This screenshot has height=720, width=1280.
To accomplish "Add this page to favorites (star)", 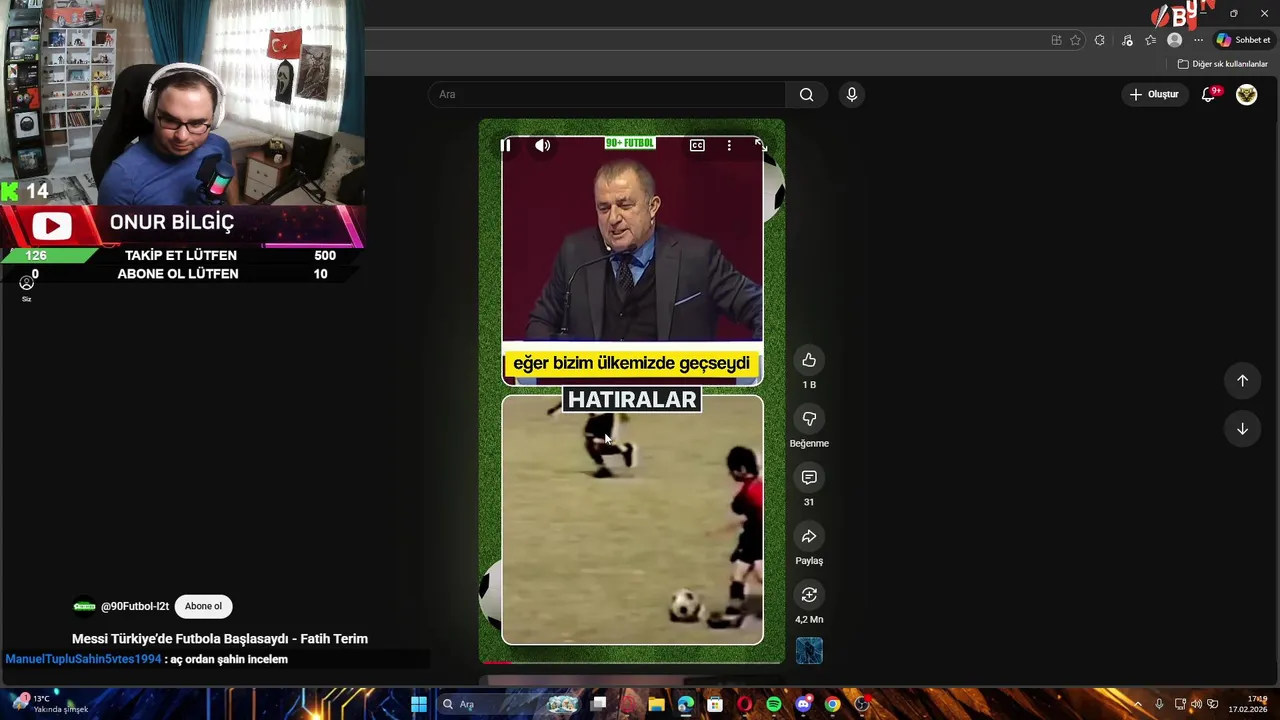I will [1075, 40].
